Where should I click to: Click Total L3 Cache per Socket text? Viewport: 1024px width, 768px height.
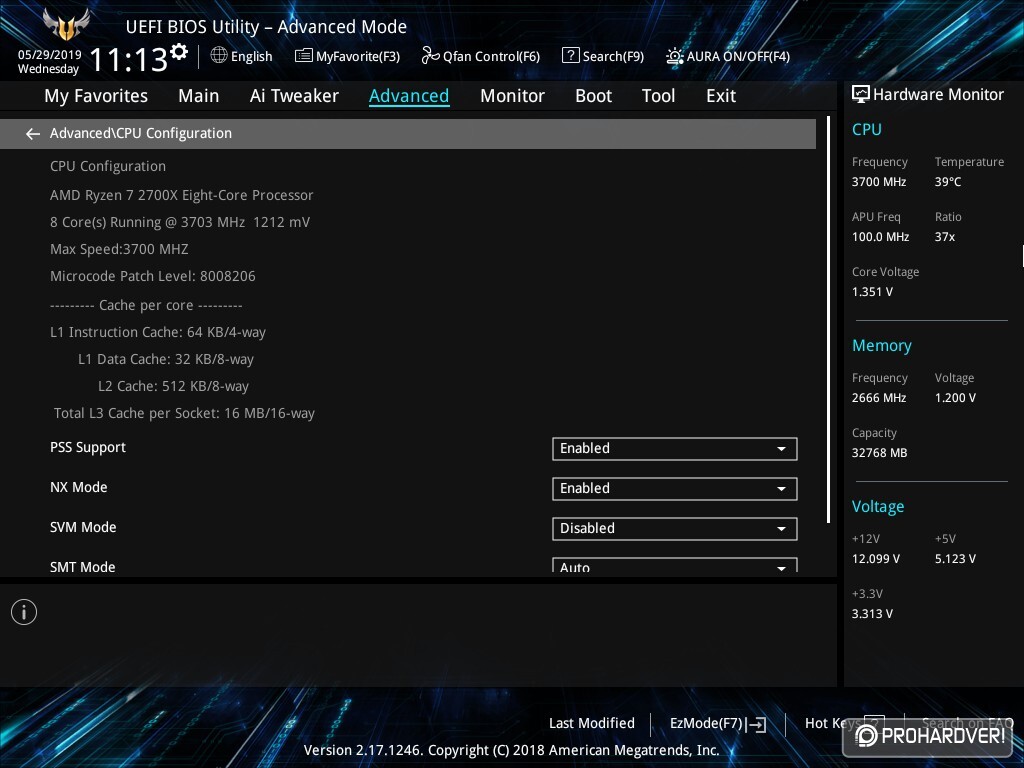(184, 413)
